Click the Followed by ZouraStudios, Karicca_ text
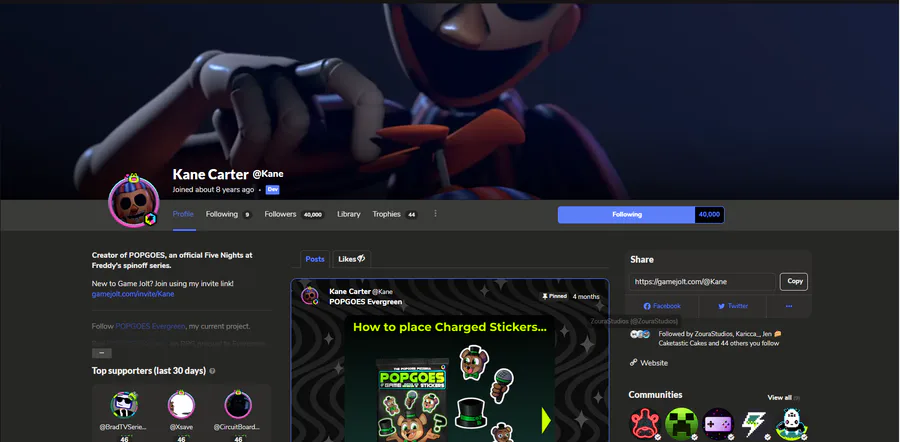Viewport: 900px width, 442px height. click(x=720, y=339)
